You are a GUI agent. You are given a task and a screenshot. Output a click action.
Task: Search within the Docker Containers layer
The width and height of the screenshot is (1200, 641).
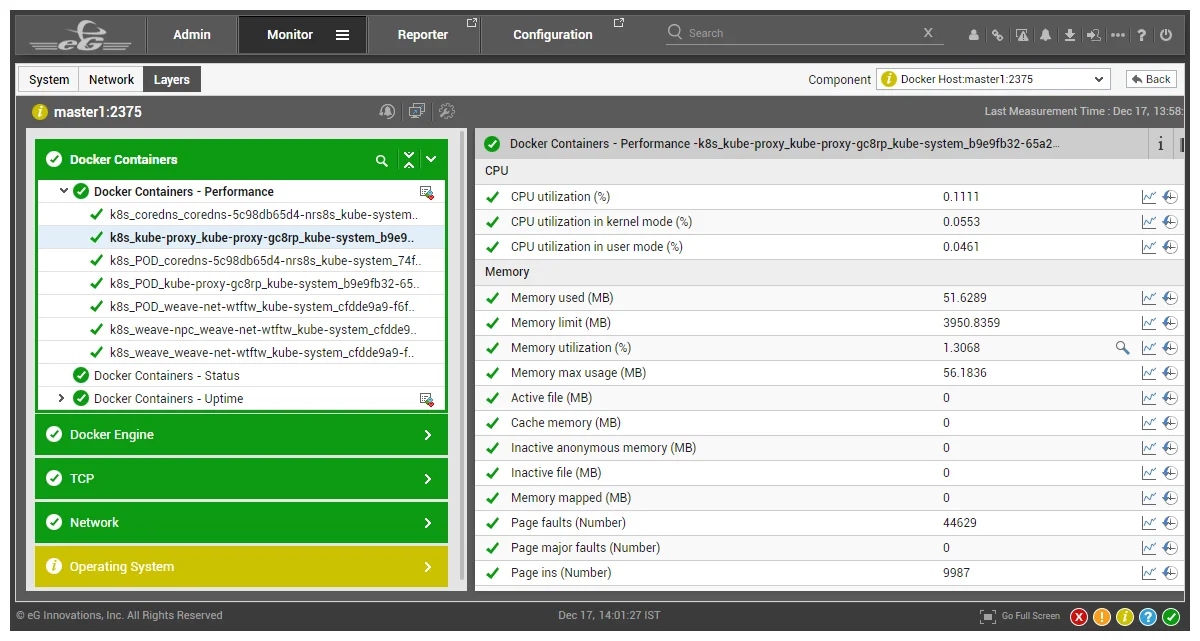click(381, 160)
